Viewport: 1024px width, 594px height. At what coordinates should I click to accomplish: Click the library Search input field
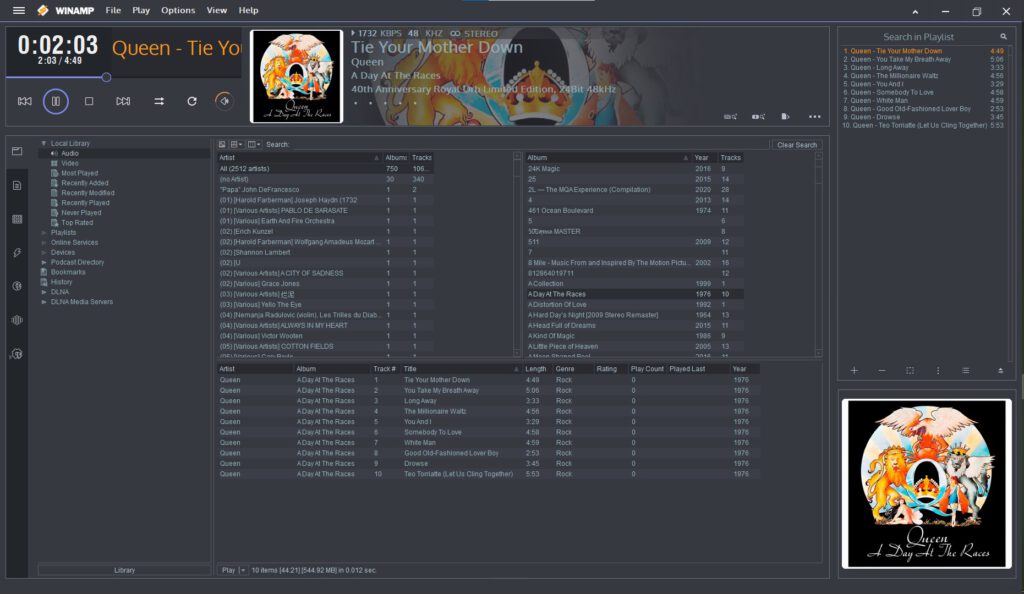529,144
